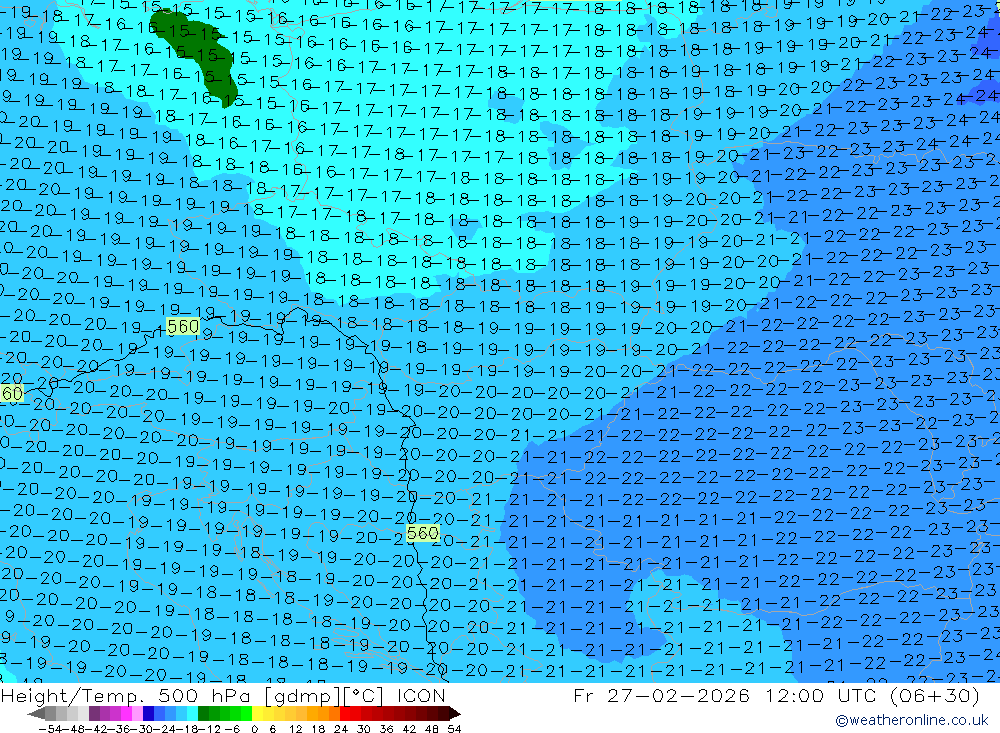1000x733 pixels.
Task: Click the left gray arrow of color scale
Action: 36,713
